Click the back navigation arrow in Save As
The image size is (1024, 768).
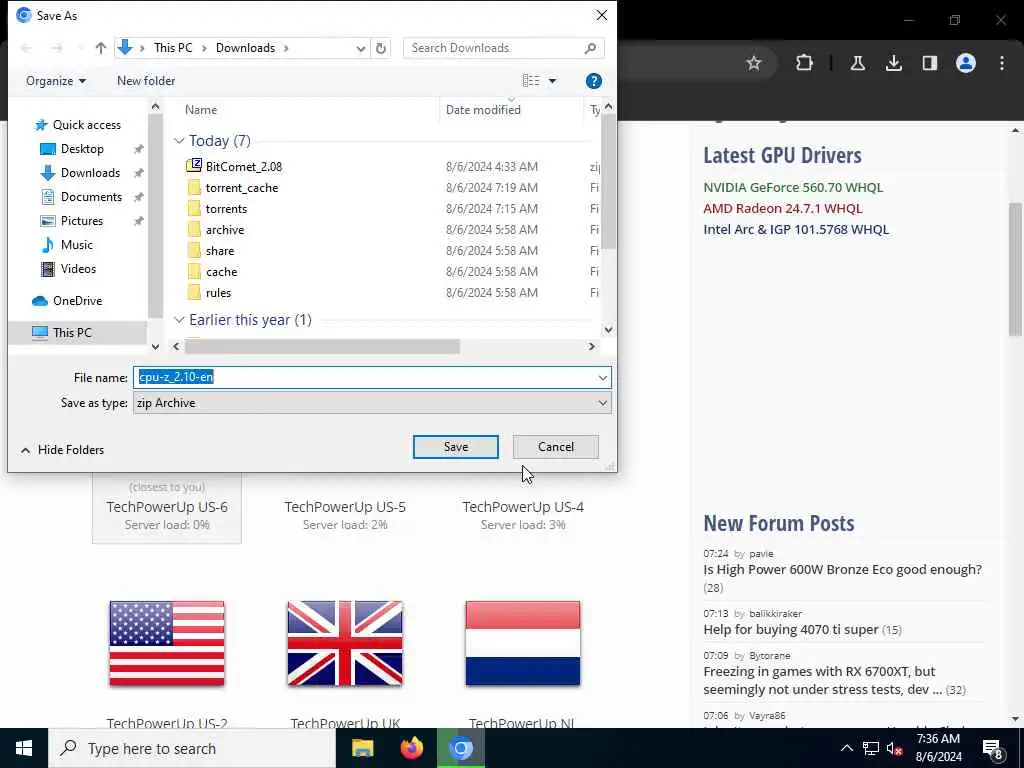click(27, 48)
